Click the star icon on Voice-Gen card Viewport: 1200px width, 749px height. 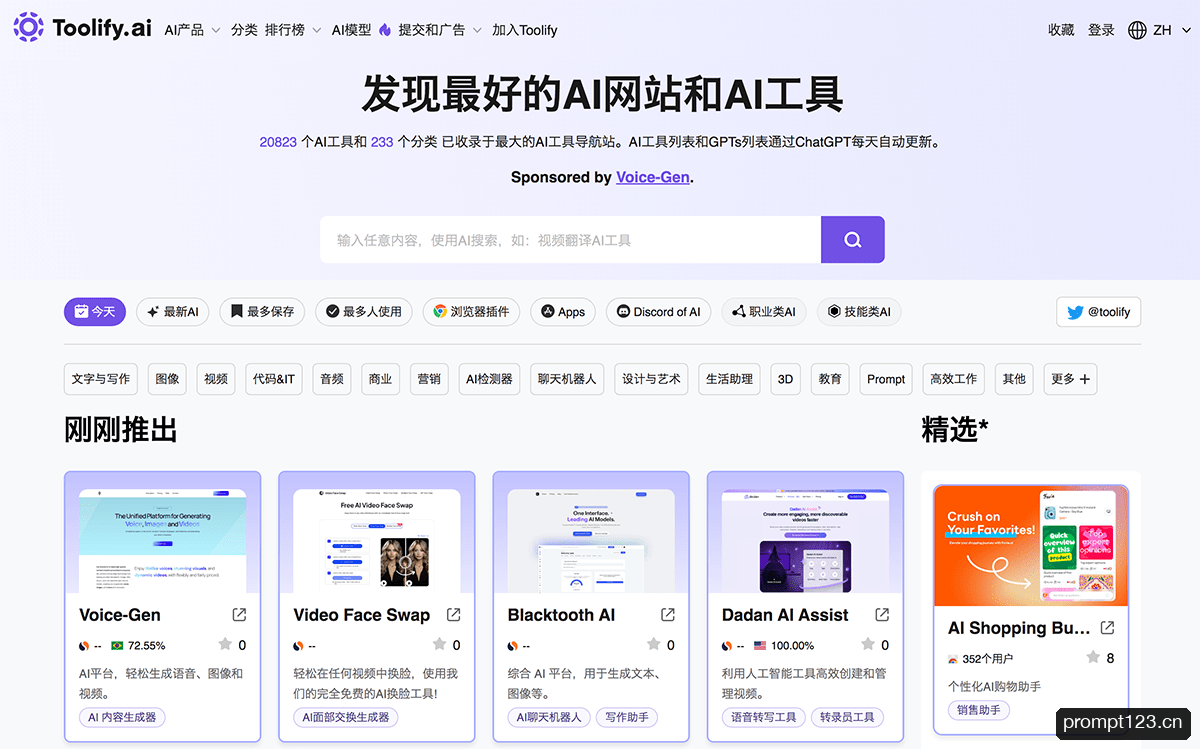[x=225, y=644]
